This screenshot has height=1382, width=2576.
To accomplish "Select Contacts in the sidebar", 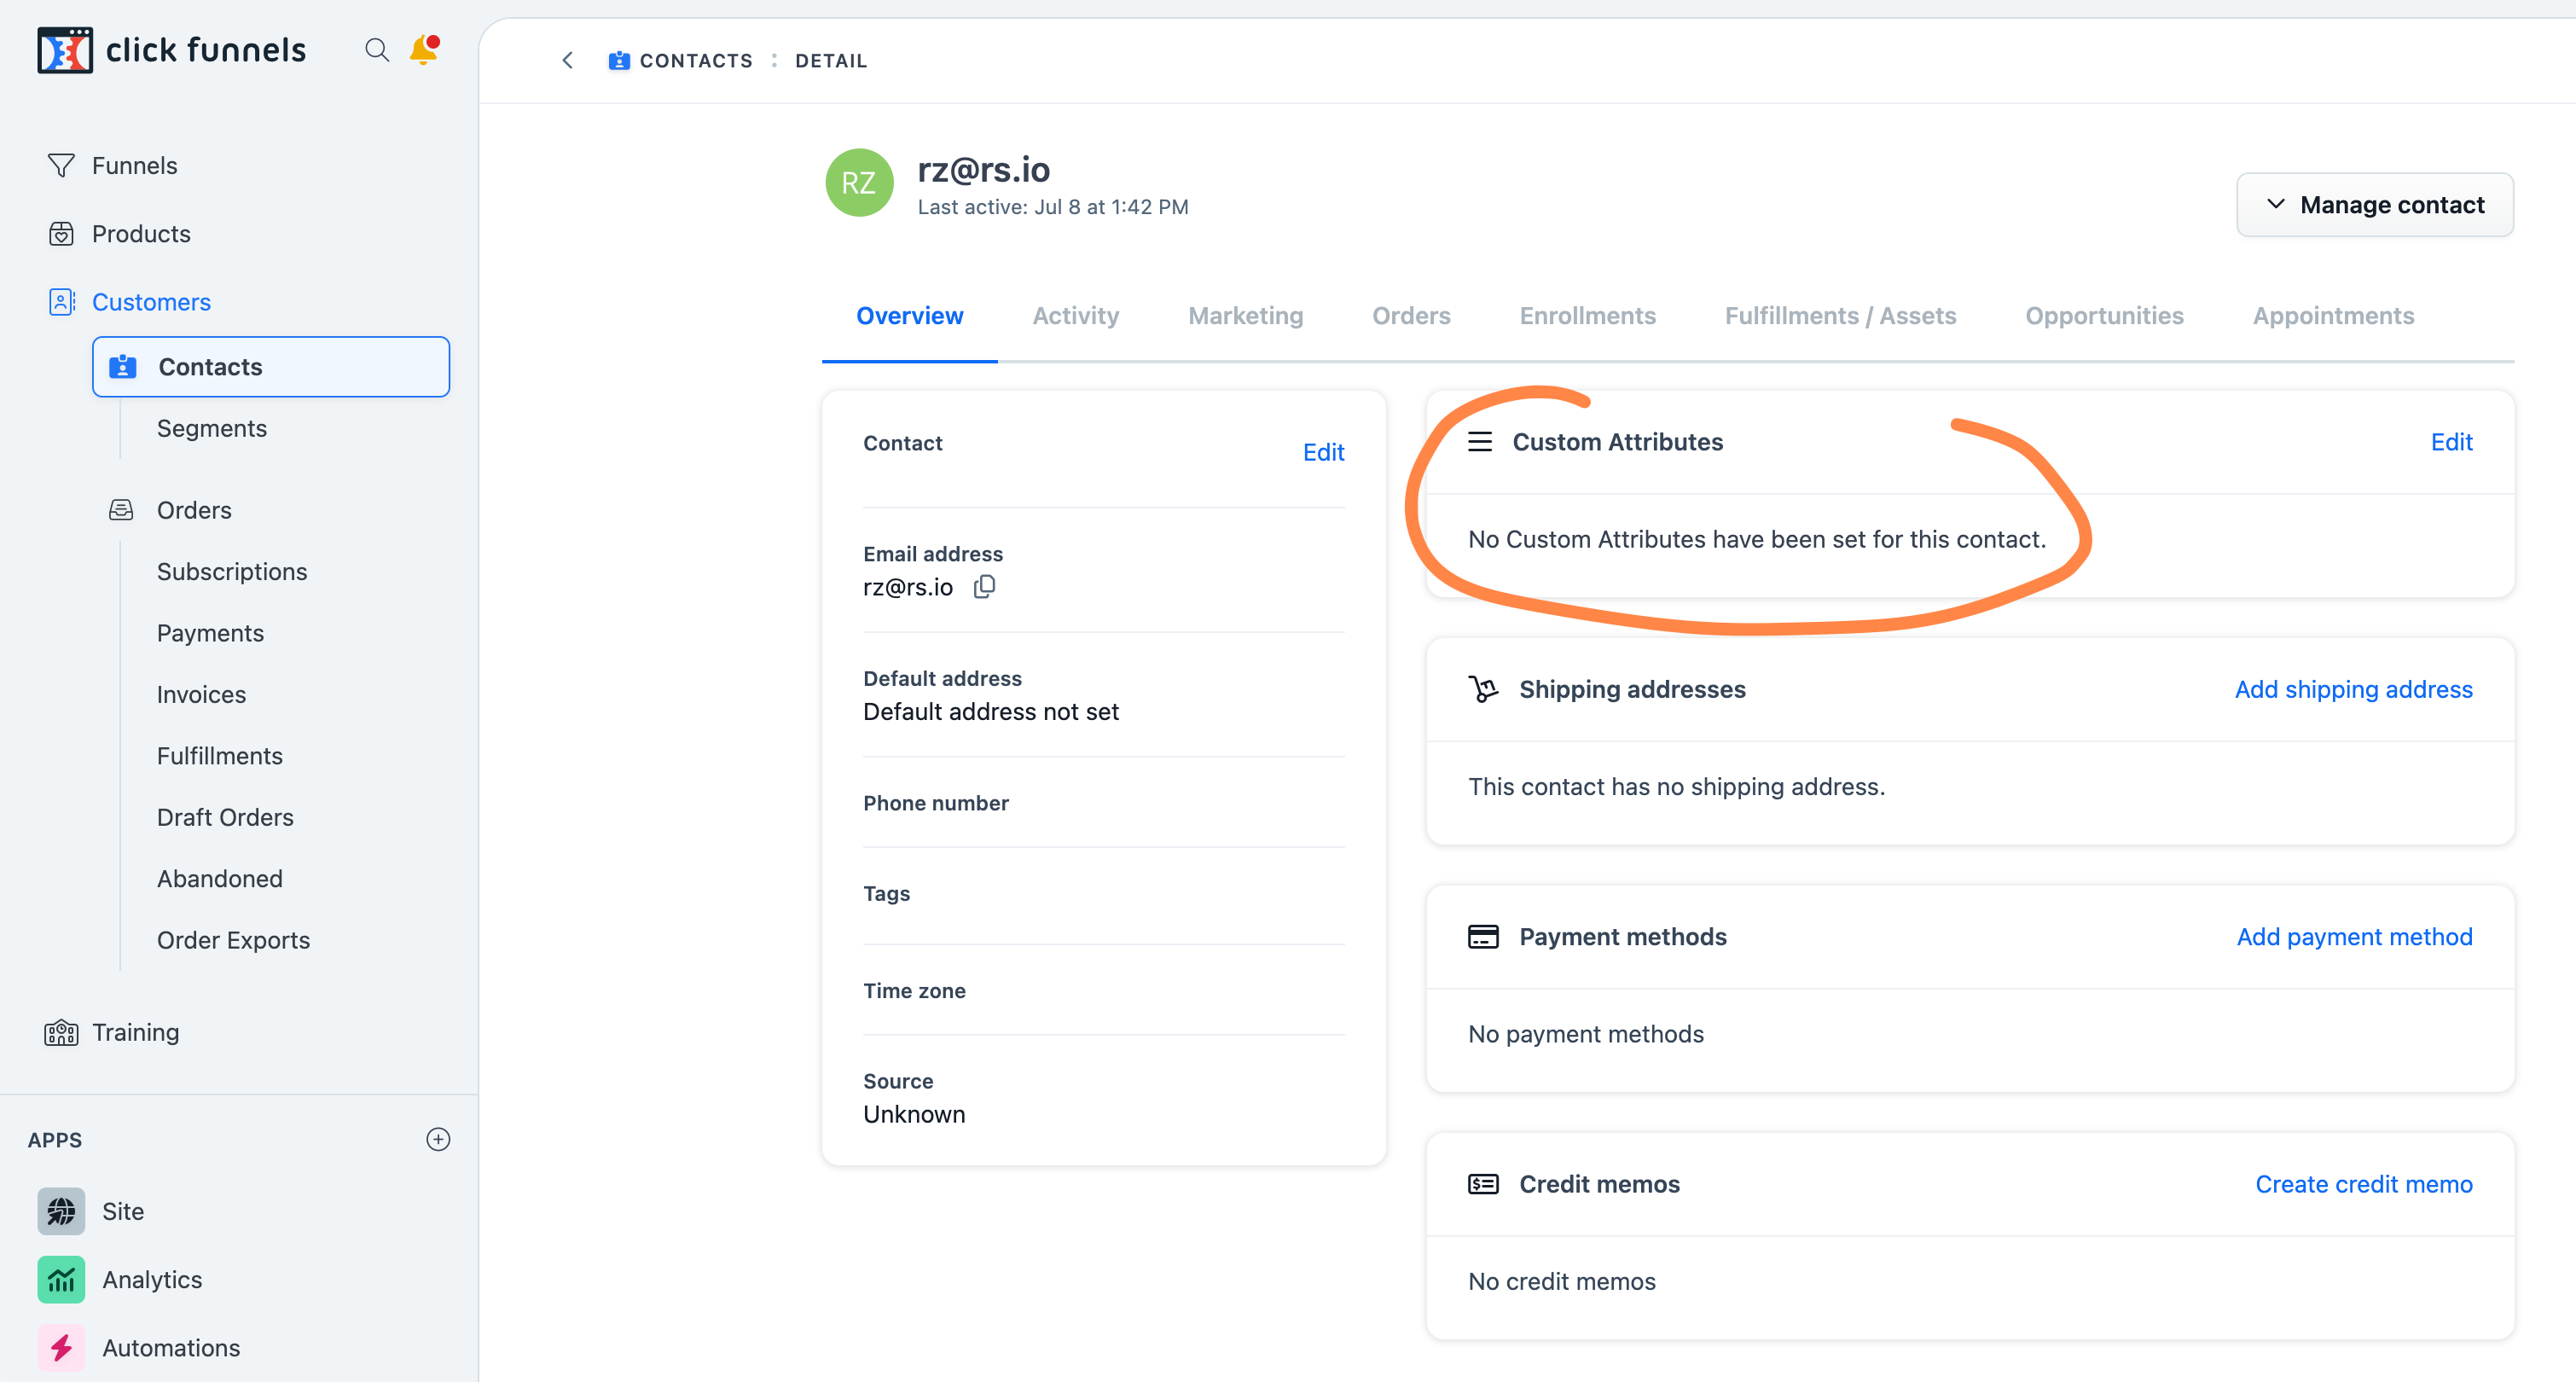I will (270, 367).
